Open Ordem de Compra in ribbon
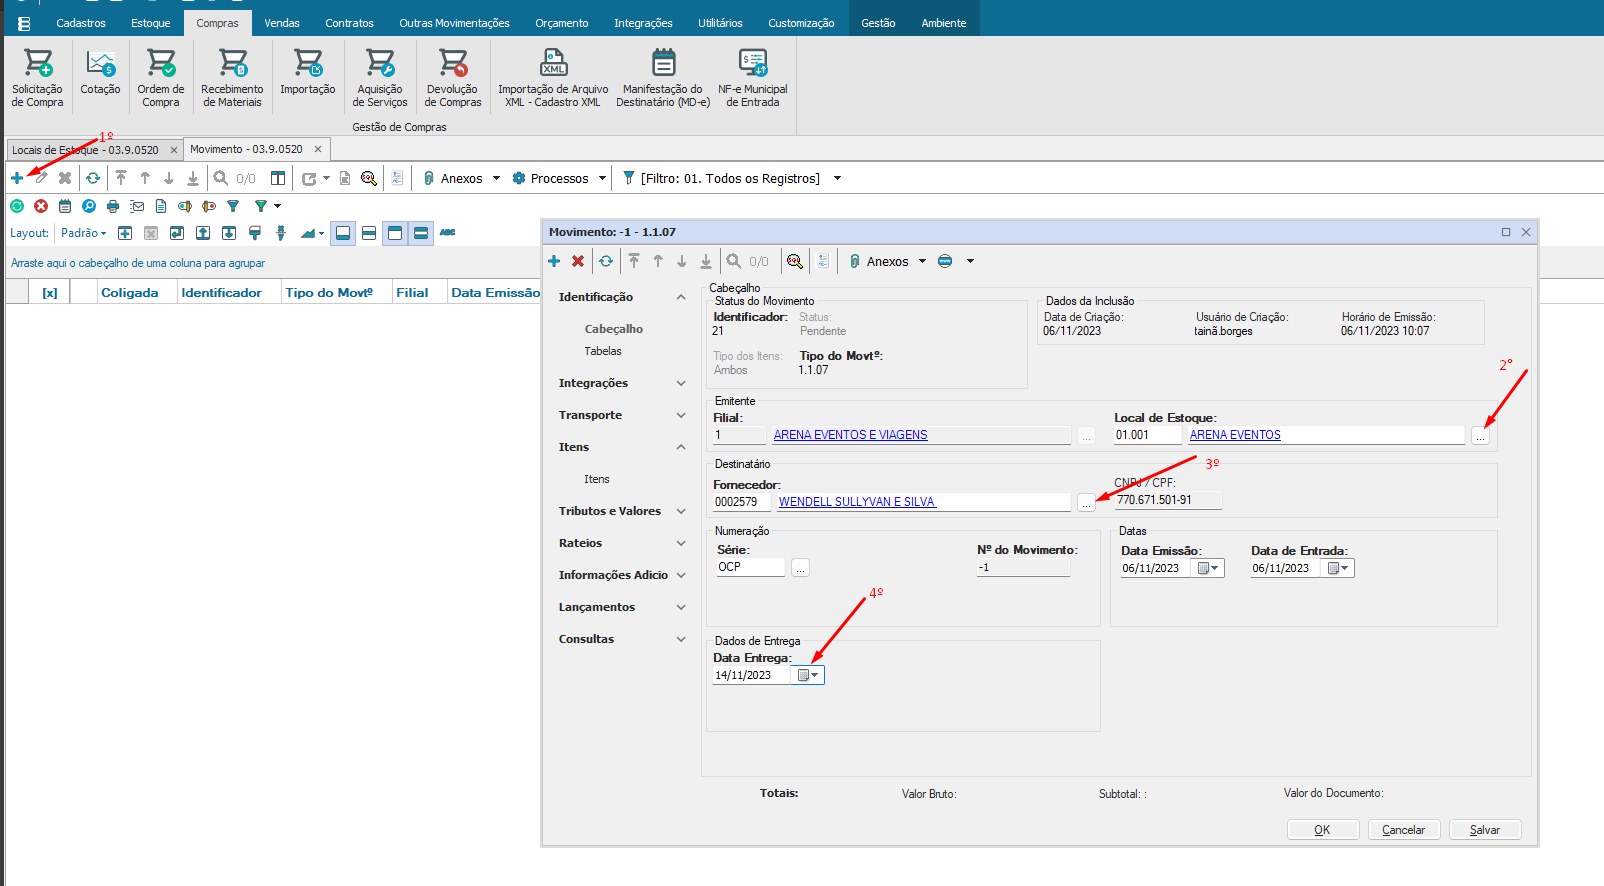Image resolution: width=1604 pixels, height=886 pixels. tap(160, 77)
